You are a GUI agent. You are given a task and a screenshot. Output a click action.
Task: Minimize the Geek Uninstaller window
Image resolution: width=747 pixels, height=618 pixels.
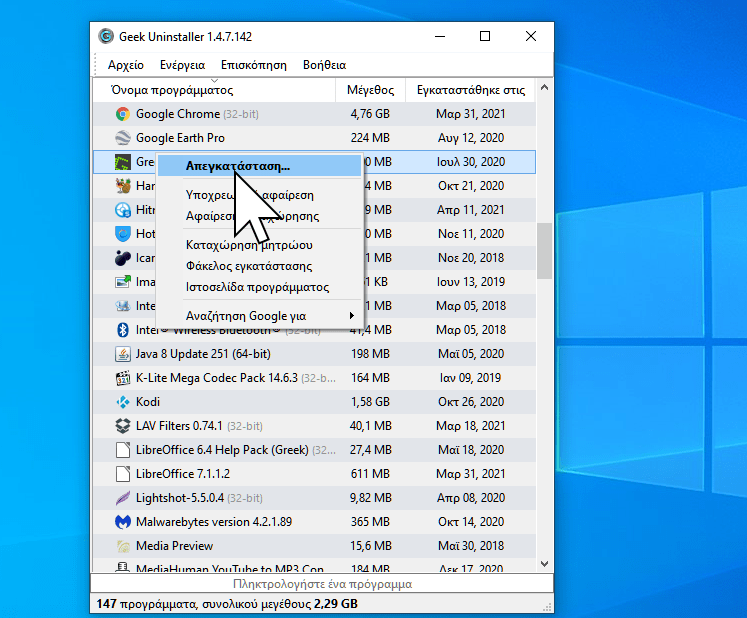click(x=440, y=36)
